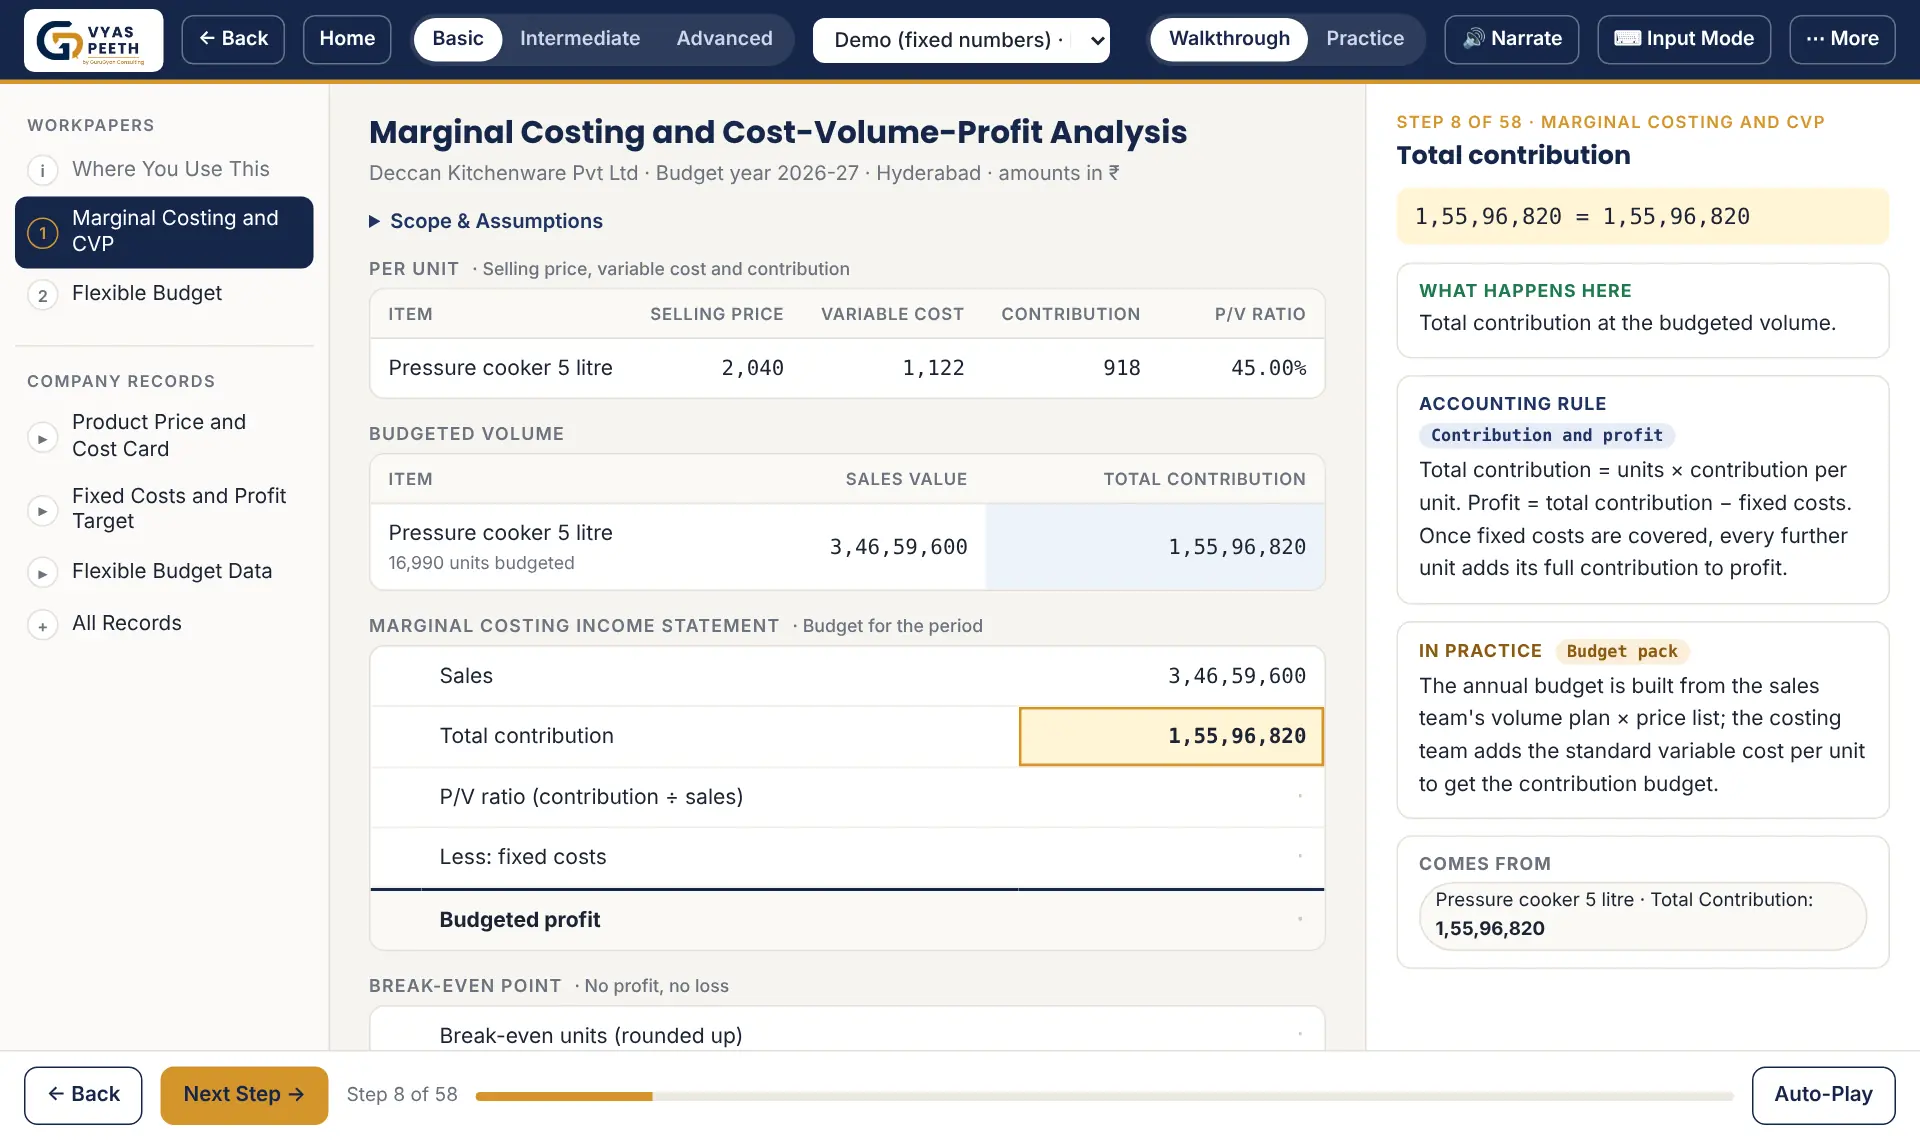Click the Budgeted profit row
This screenshot has height=1140, width=1920.
point(847,921)
